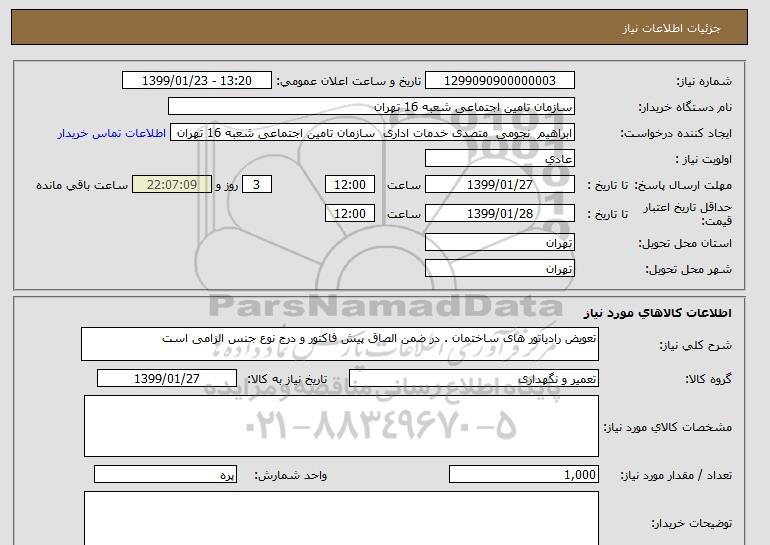
Task: Click the 'توضیحات خریدار' label
Action: 691,523
